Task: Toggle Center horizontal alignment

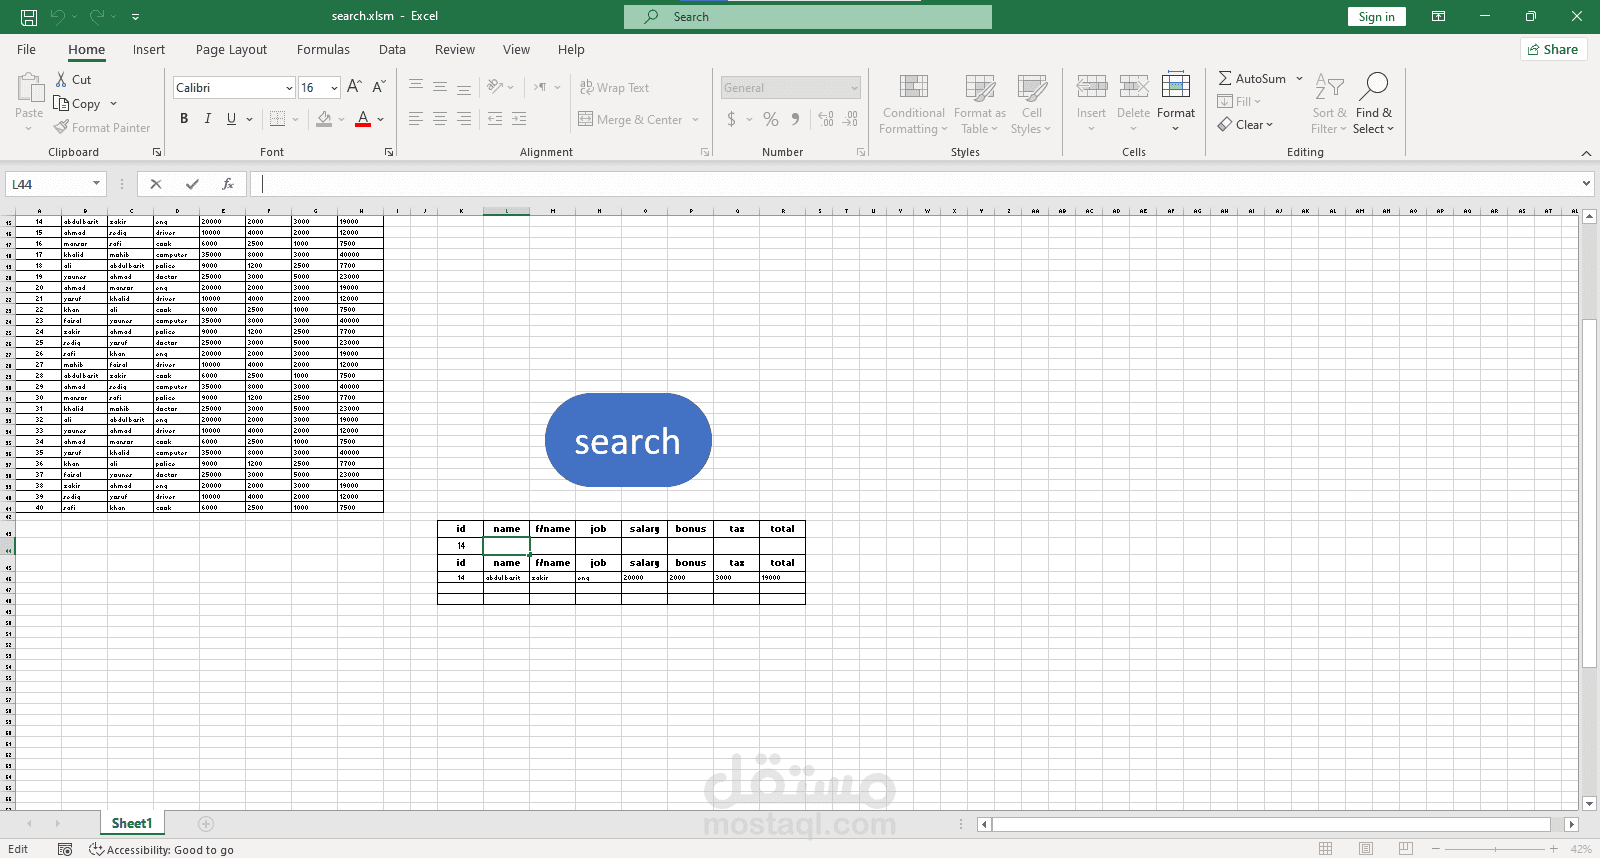Action: pos(440,119)
